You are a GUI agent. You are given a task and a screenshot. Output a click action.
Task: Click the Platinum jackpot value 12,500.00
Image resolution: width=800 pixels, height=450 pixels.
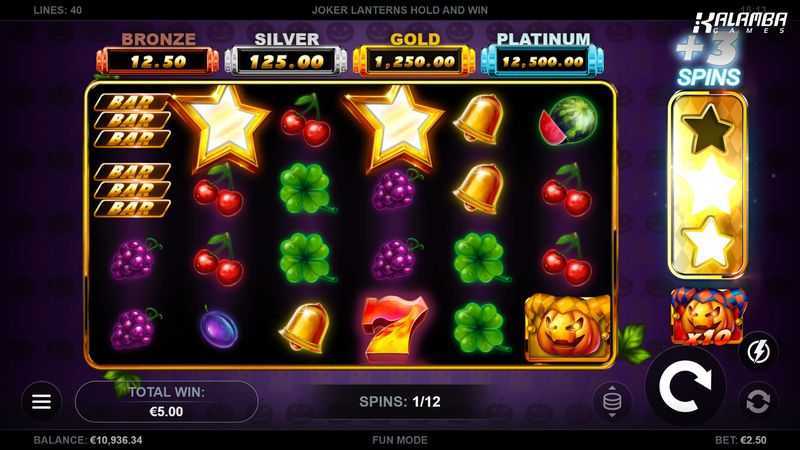pyautogui.click(x=543, y=62)
